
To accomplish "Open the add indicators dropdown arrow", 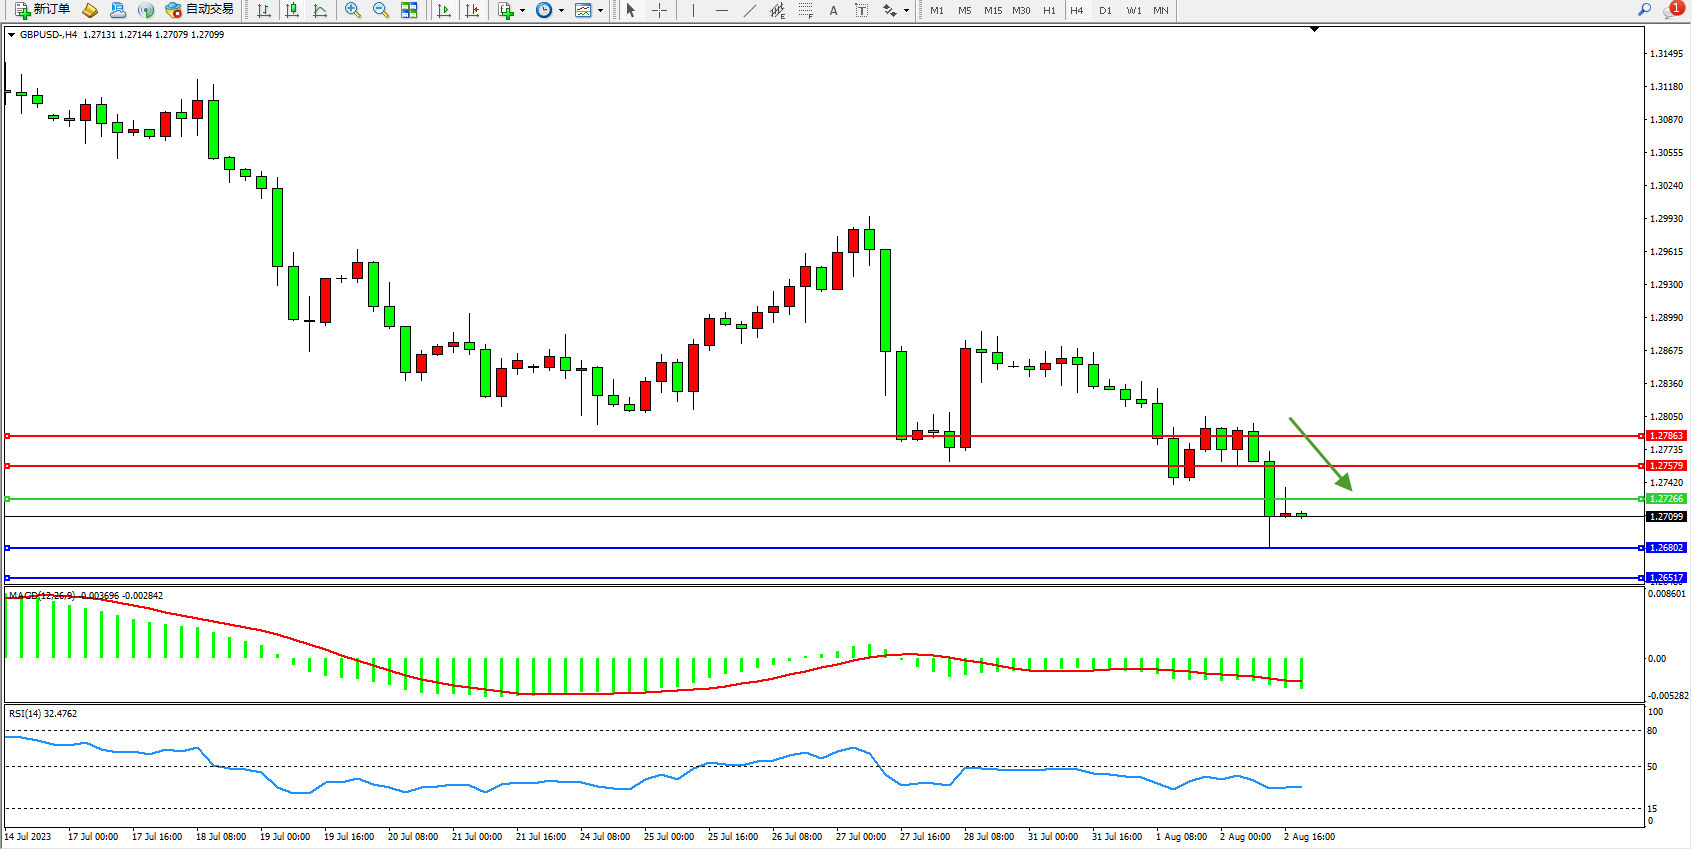I will (x=522, y=10).
